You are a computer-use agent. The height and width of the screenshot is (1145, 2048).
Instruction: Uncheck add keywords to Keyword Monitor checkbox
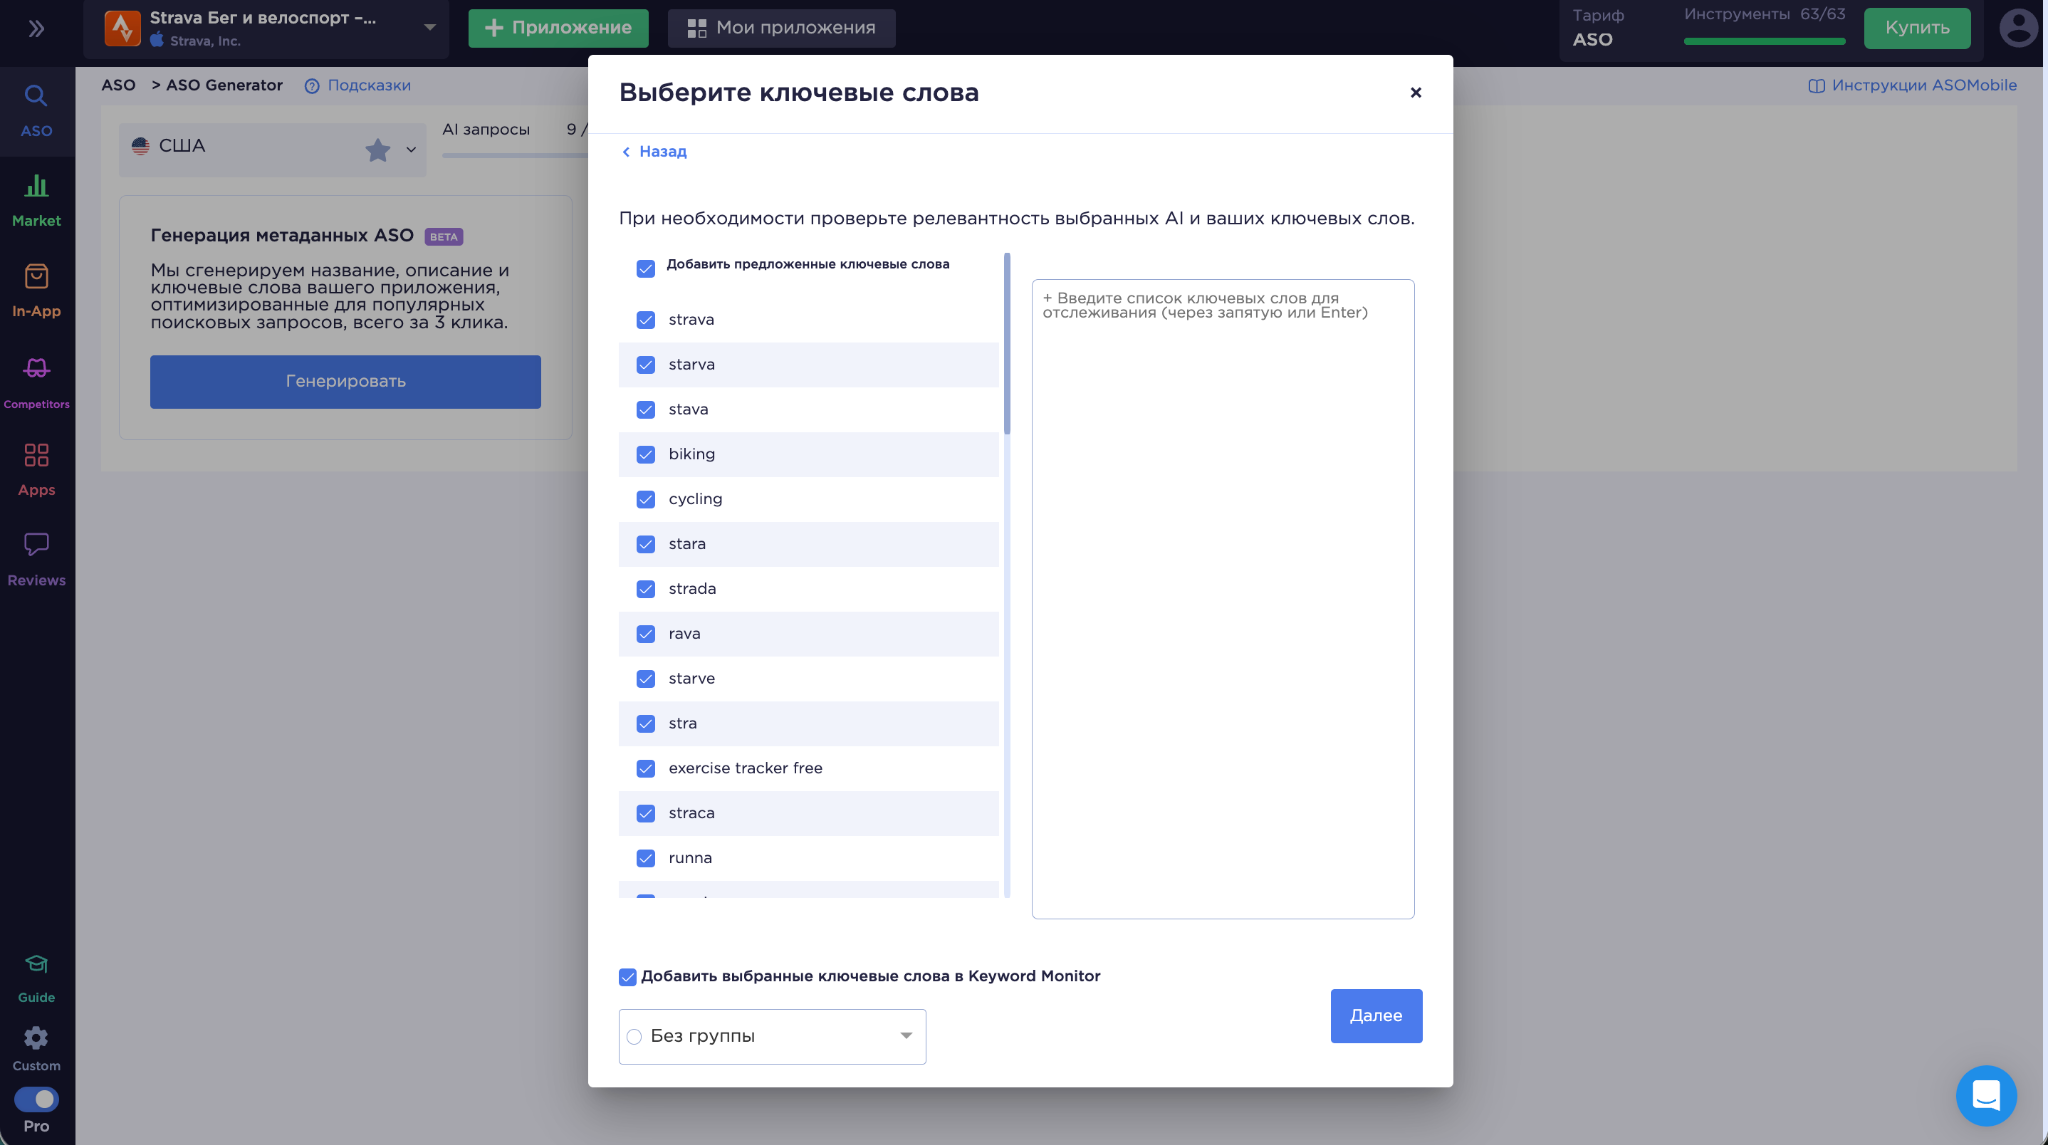click(x=628, y=977)
